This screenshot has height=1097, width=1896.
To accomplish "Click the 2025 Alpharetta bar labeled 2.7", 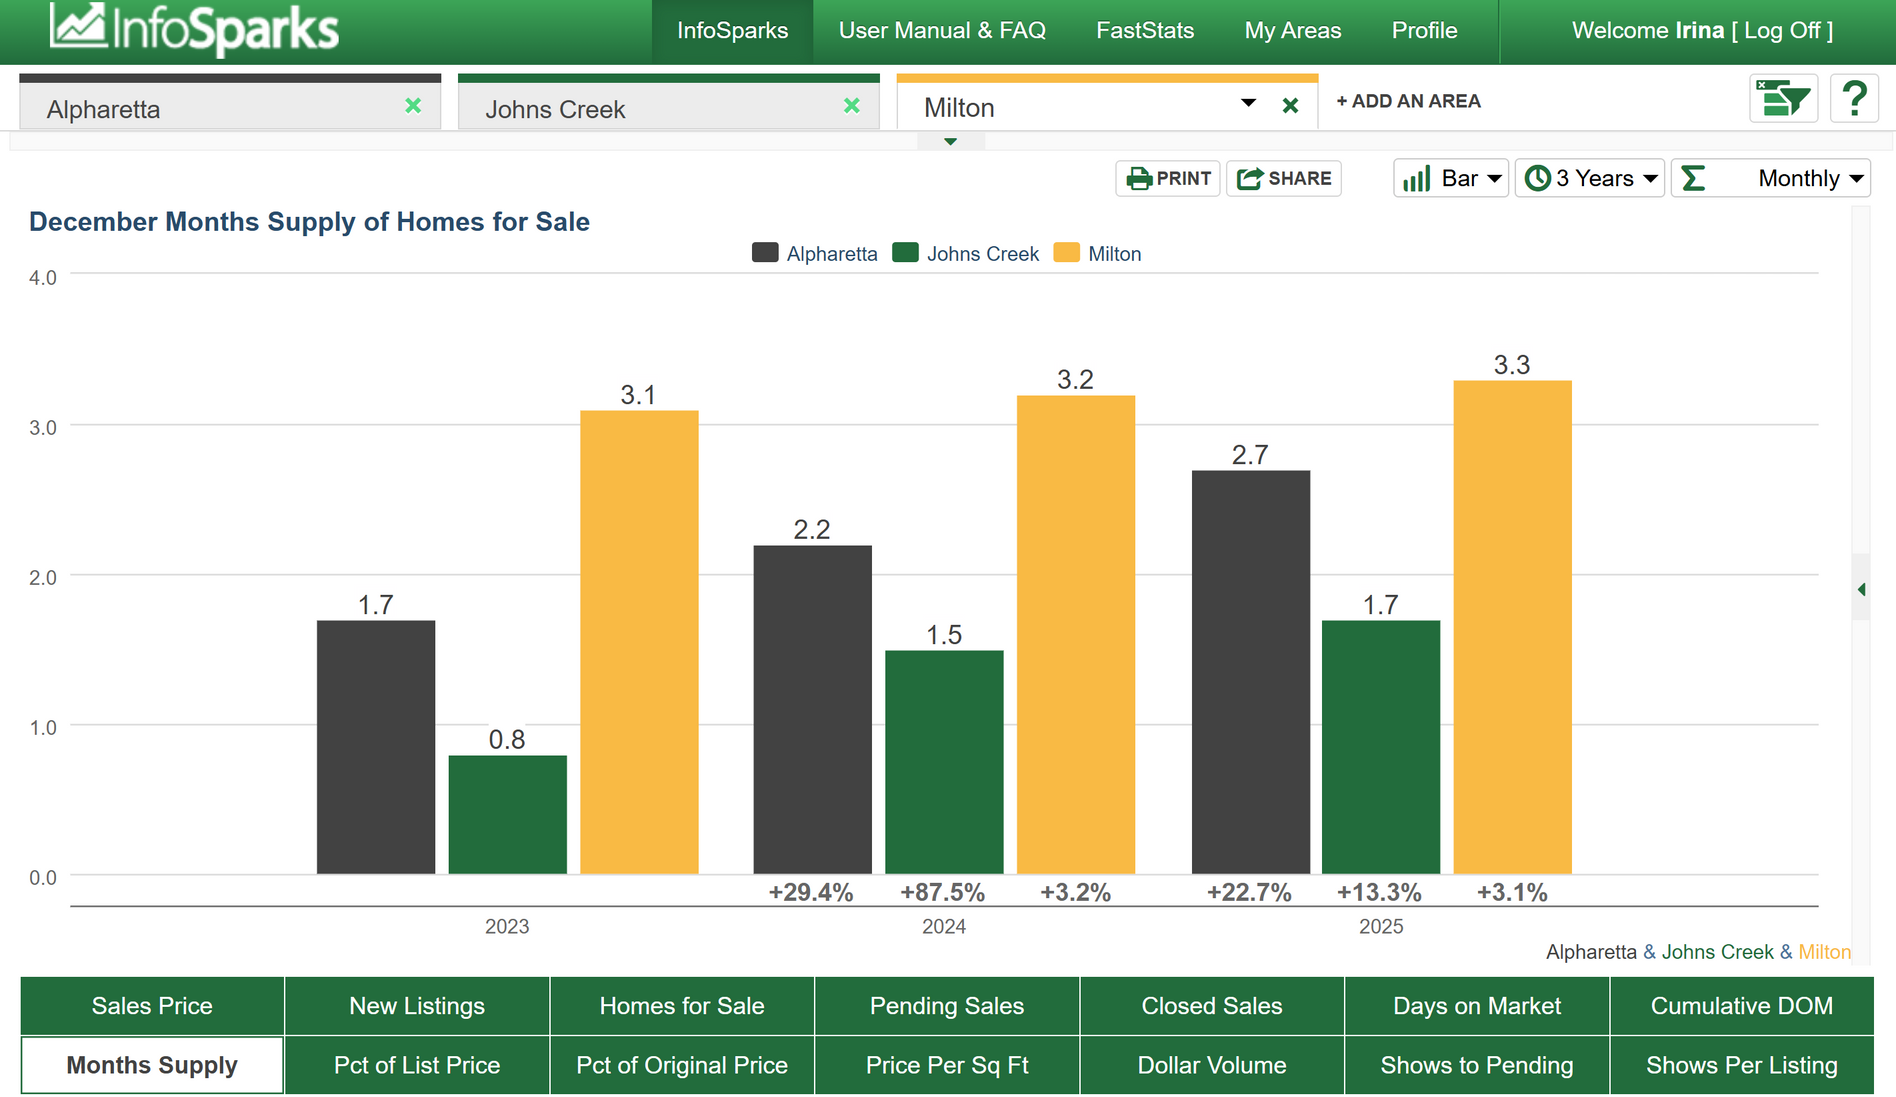I will [1251, 672].
